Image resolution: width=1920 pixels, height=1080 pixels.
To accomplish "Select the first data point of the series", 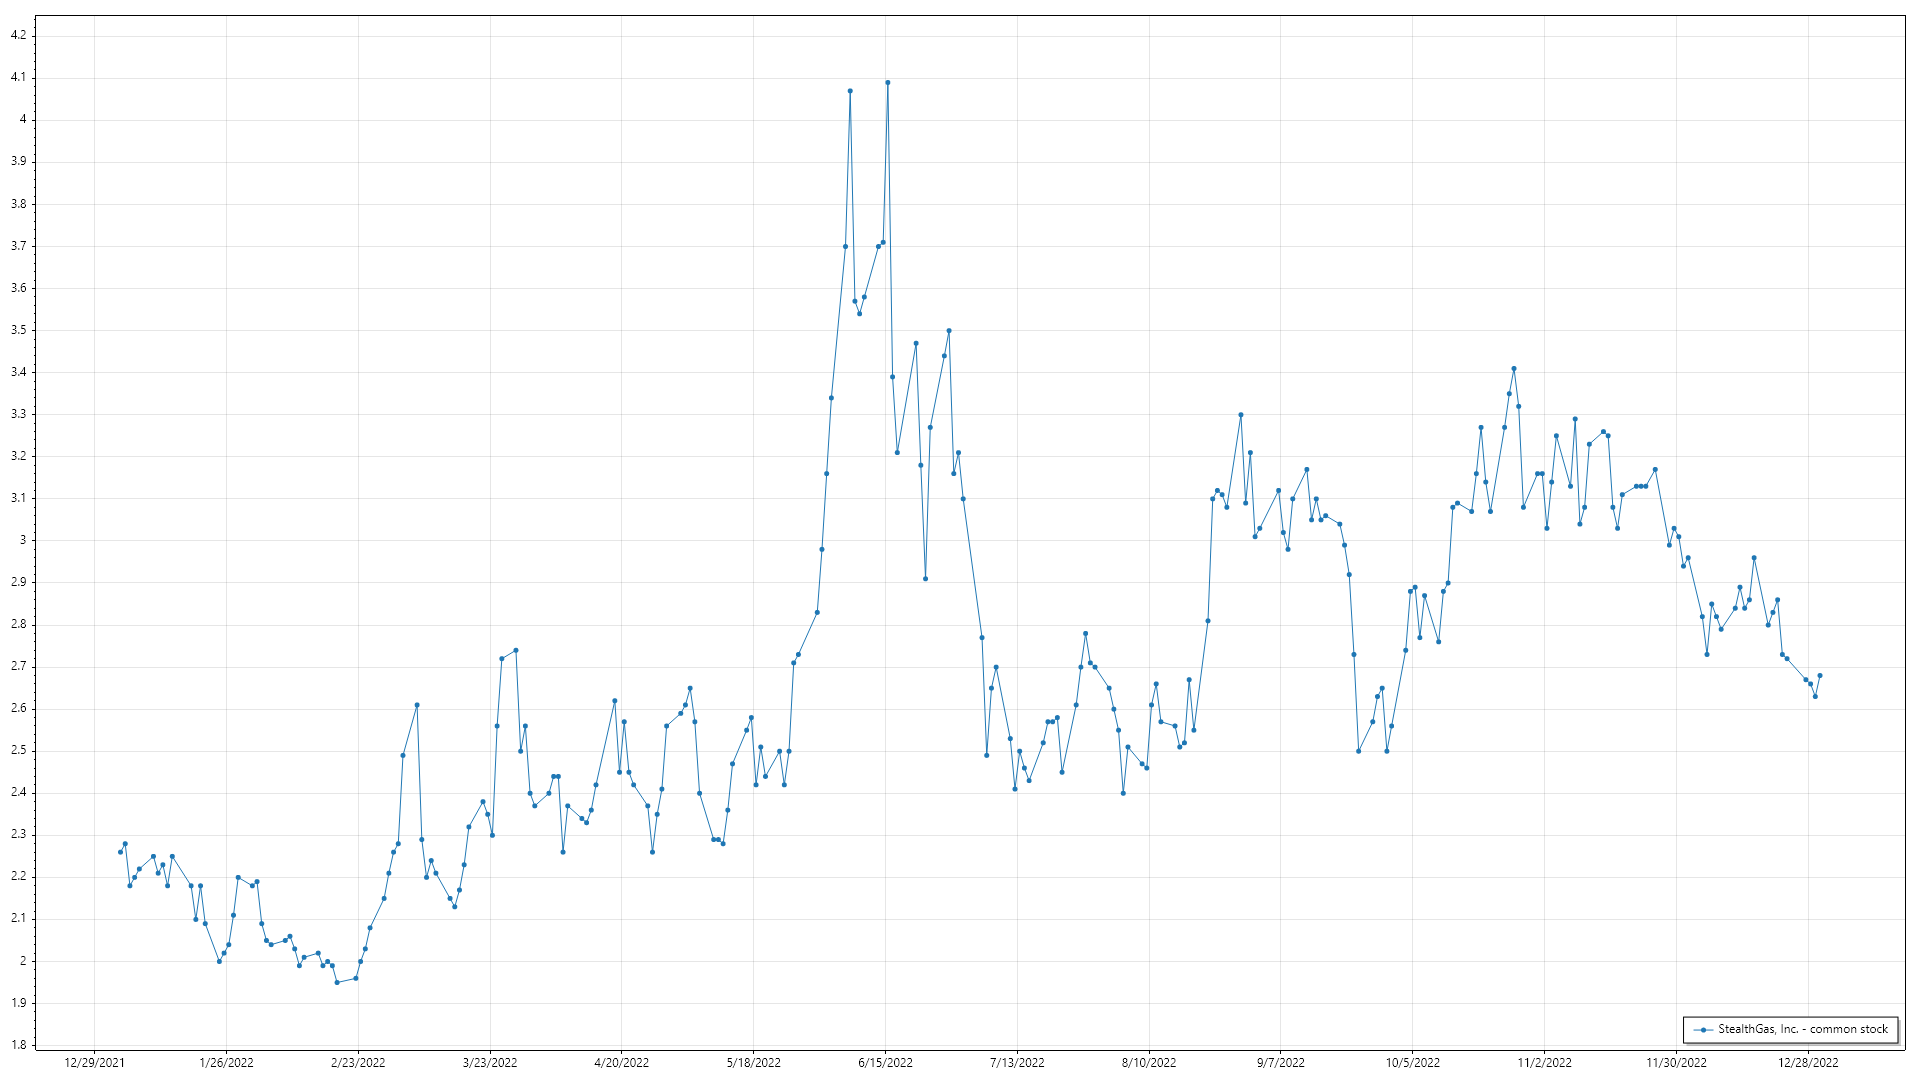I will tap(120, 852).
